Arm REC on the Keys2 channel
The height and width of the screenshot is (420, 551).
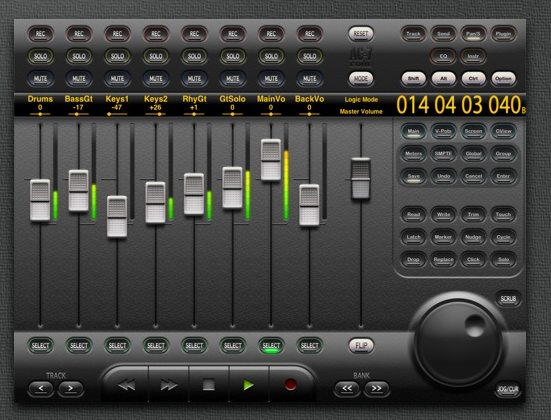[156, 34]
